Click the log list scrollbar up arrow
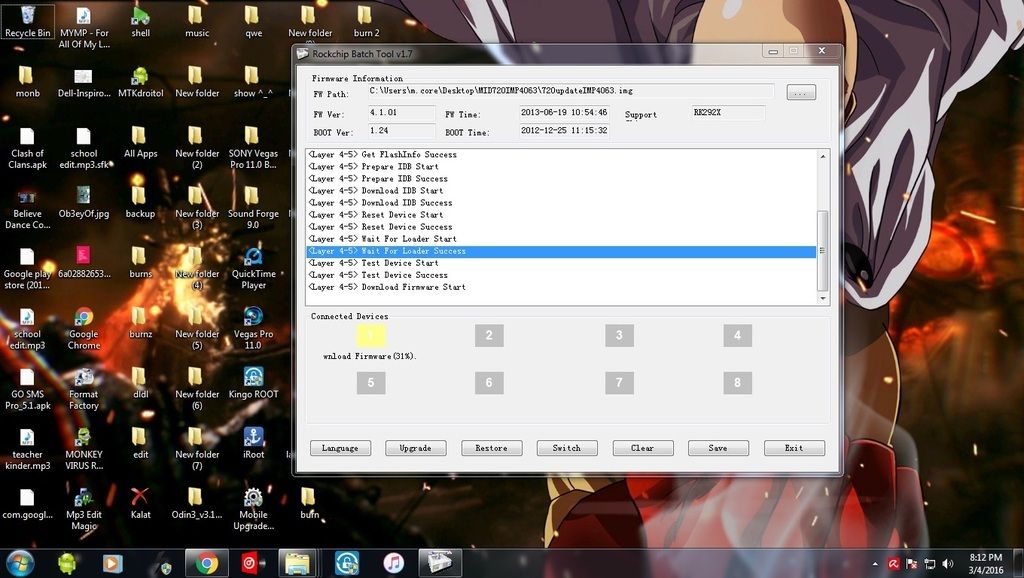The image size is (1024, 578). 823,157
